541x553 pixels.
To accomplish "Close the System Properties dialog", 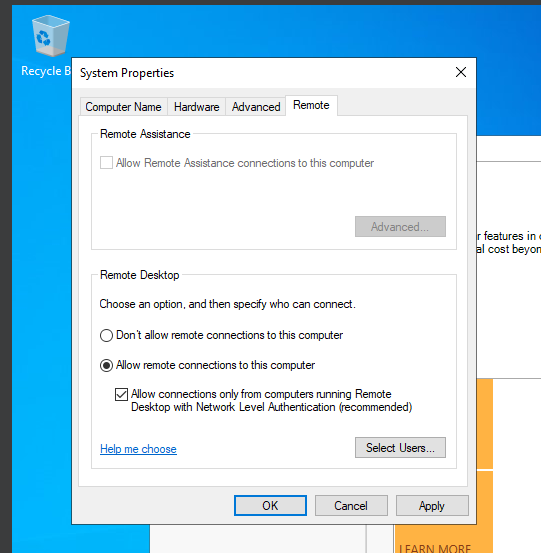I will click(461, 72).
